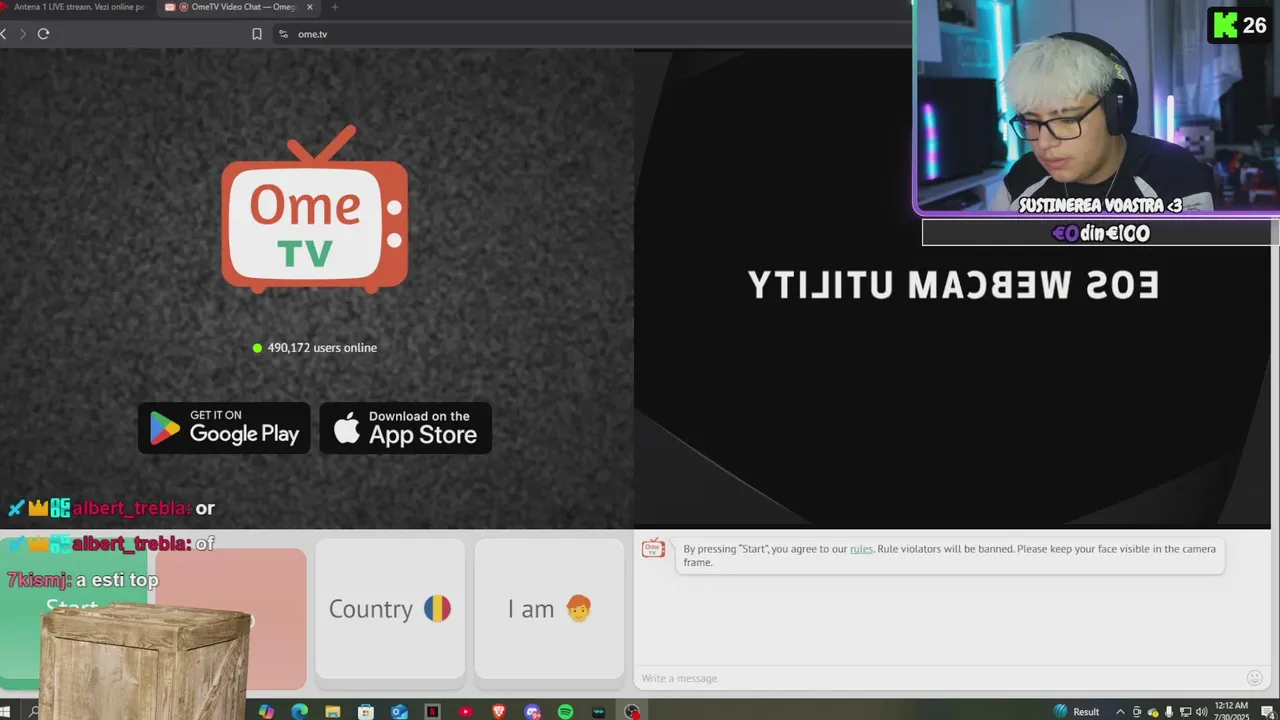Switch to the Antena 1 LIVE stream tab

pos(75,7)
